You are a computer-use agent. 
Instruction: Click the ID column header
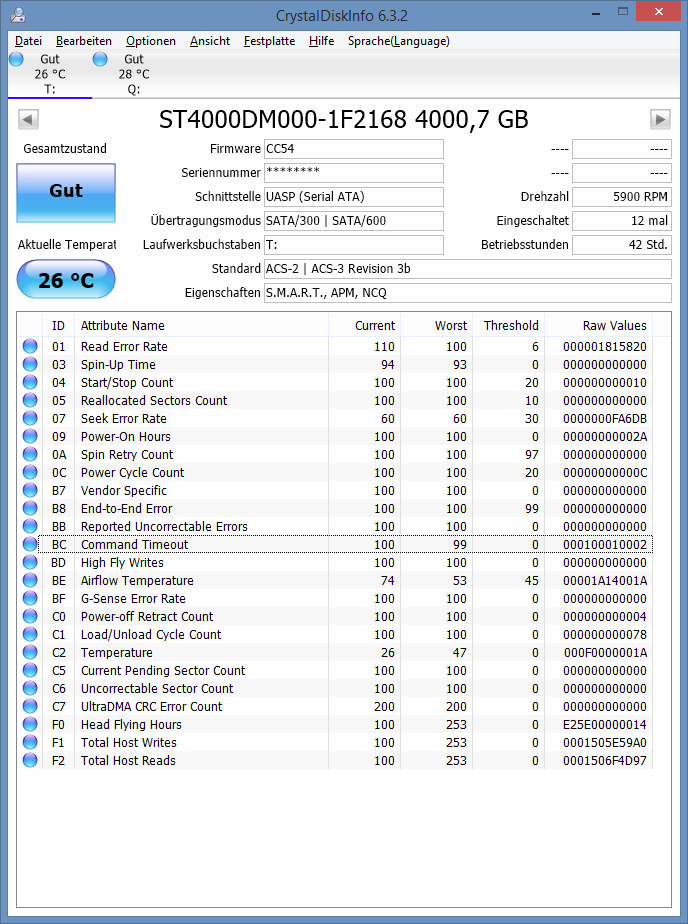point(58,325)
